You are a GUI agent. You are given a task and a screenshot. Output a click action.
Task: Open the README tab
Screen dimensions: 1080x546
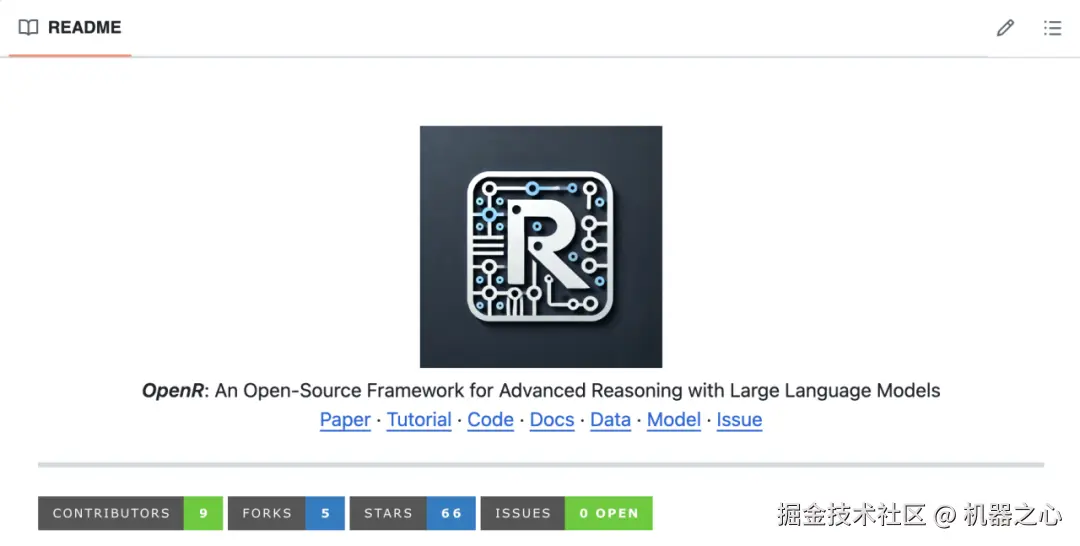coord(70,28)
